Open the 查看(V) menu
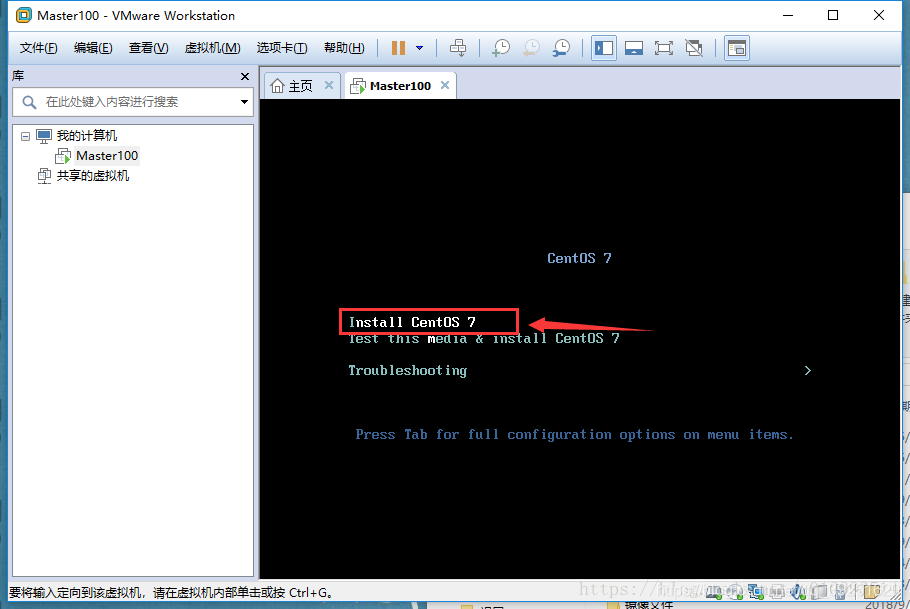The width and height of the screenshot is (910, 609). pyautogui.click(x=149, y=48)
